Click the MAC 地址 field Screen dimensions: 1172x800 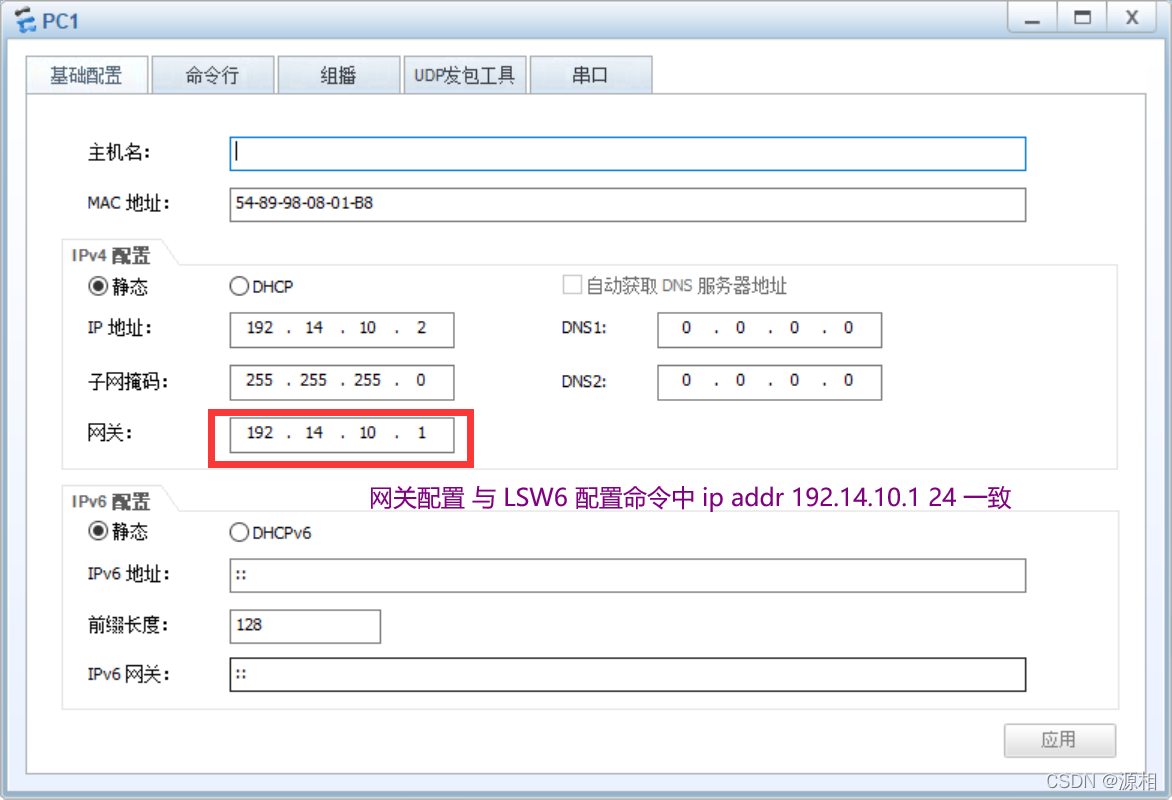628,205
